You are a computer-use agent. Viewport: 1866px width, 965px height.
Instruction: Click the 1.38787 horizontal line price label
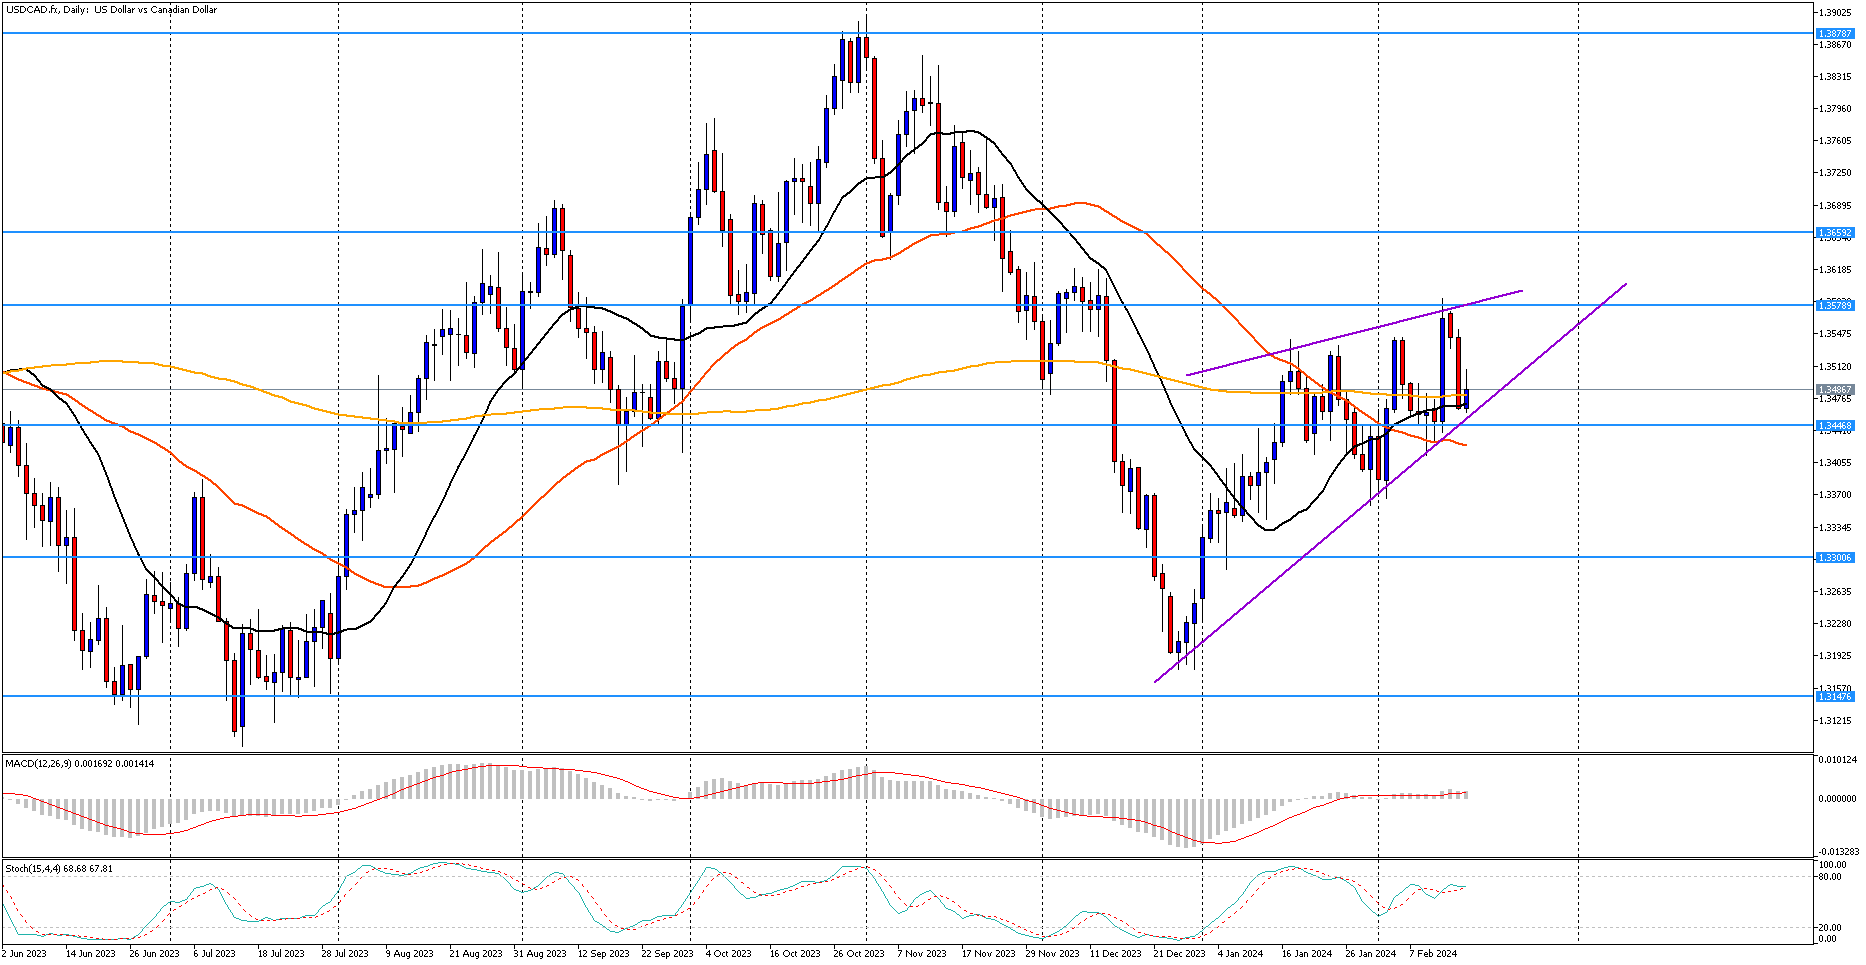click(x=1835, y=33)
